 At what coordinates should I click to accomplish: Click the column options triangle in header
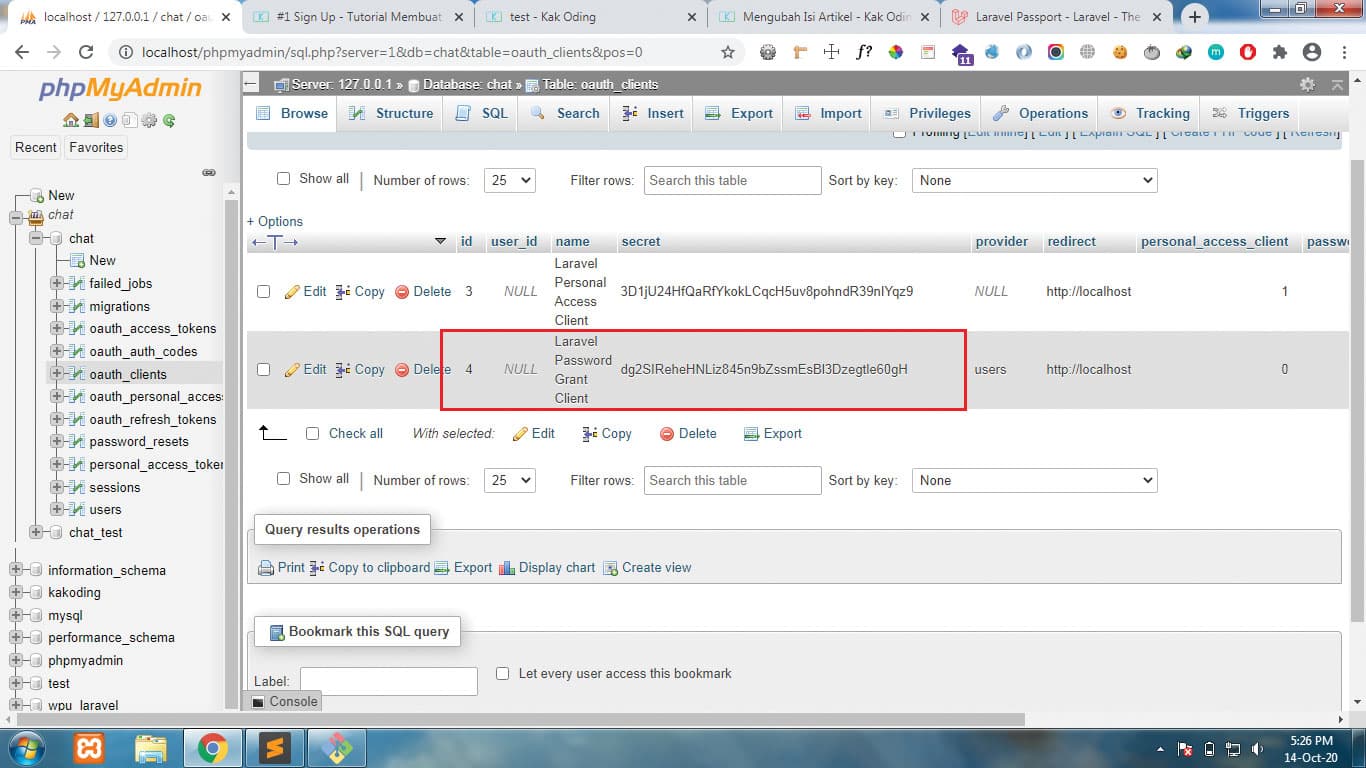pyautogui.click(x=440, y=242)
